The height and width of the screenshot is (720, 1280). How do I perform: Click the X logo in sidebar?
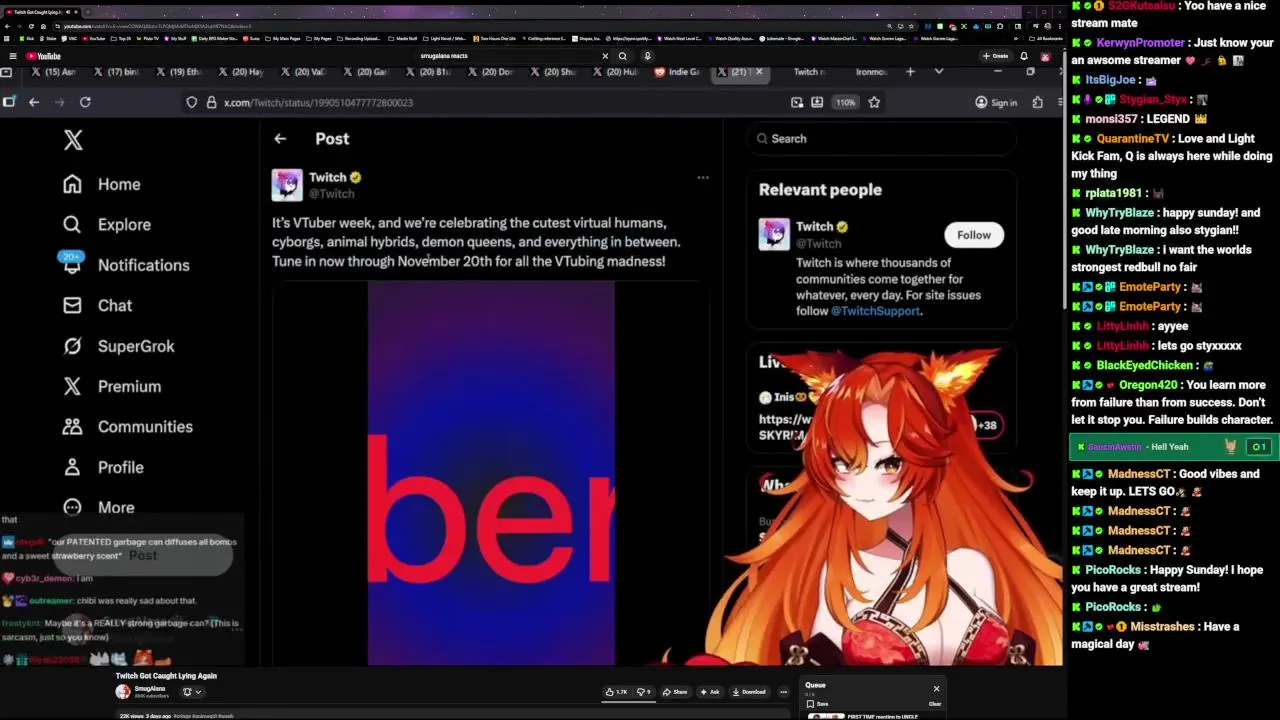click(x=73, y=140)
